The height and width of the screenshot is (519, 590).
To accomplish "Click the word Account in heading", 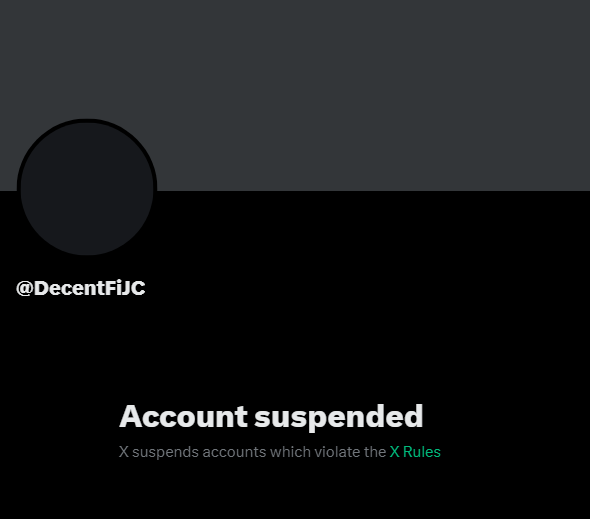I will pyautogui.click(x=183, y=416).
